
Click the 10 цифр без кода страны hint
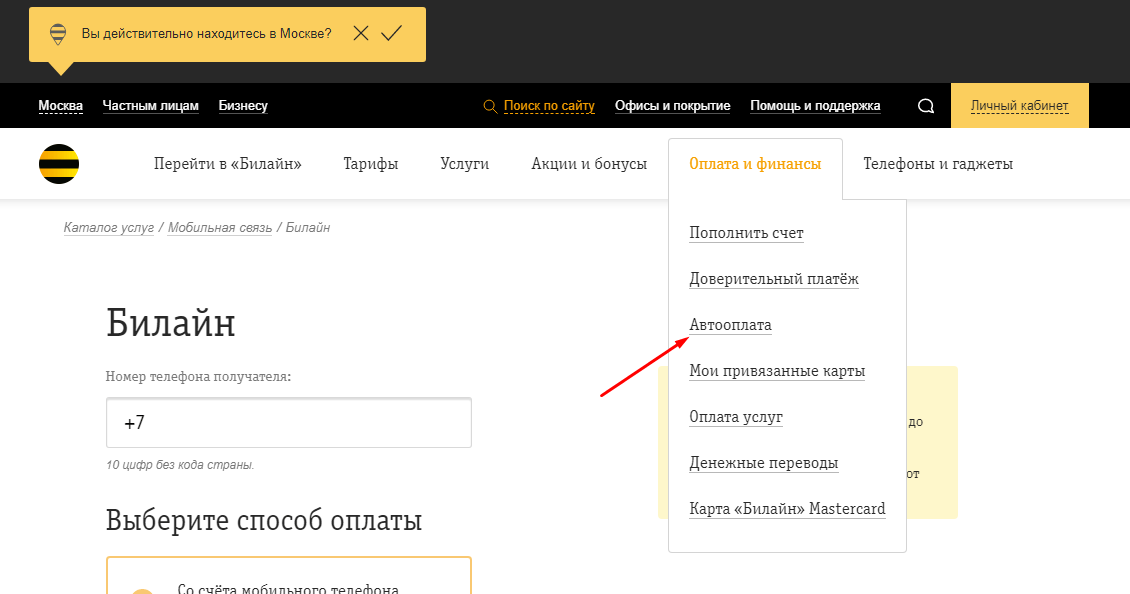coord(180,465)
